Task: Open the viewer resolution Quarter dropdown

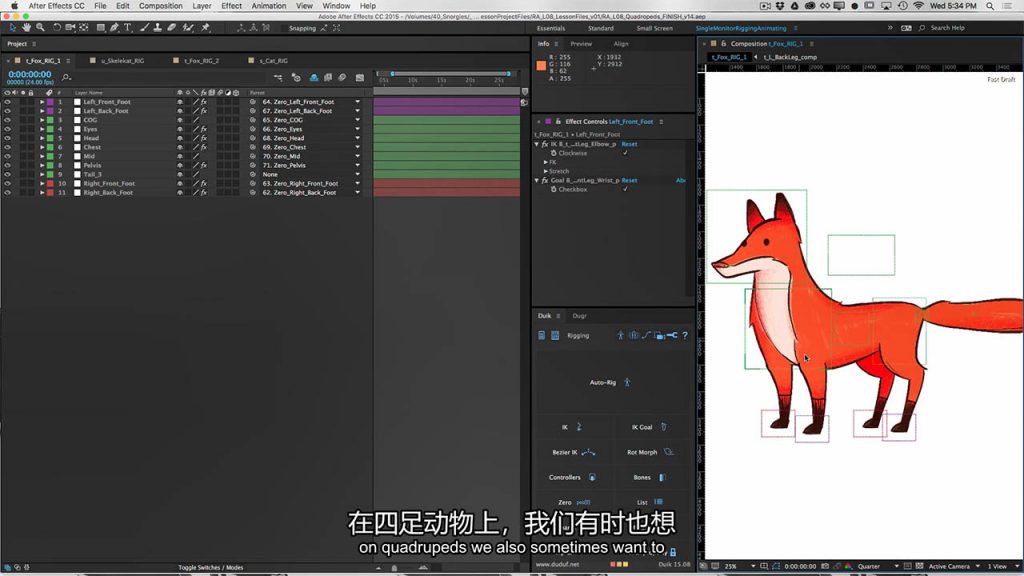Action: [878, 566]
